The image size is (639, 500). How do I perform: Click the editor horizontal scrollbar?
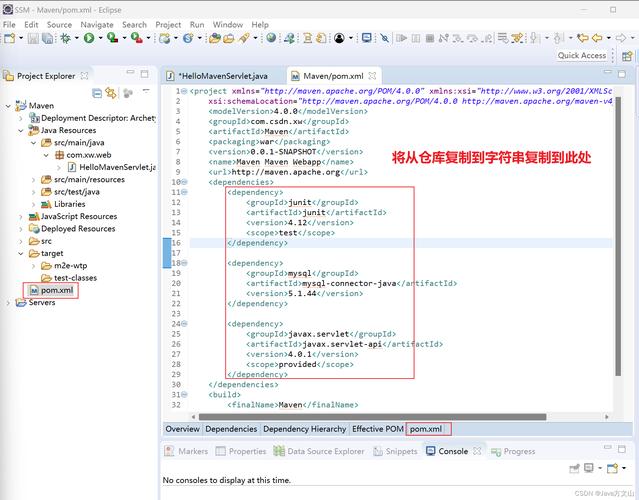(x=372, y=416)
